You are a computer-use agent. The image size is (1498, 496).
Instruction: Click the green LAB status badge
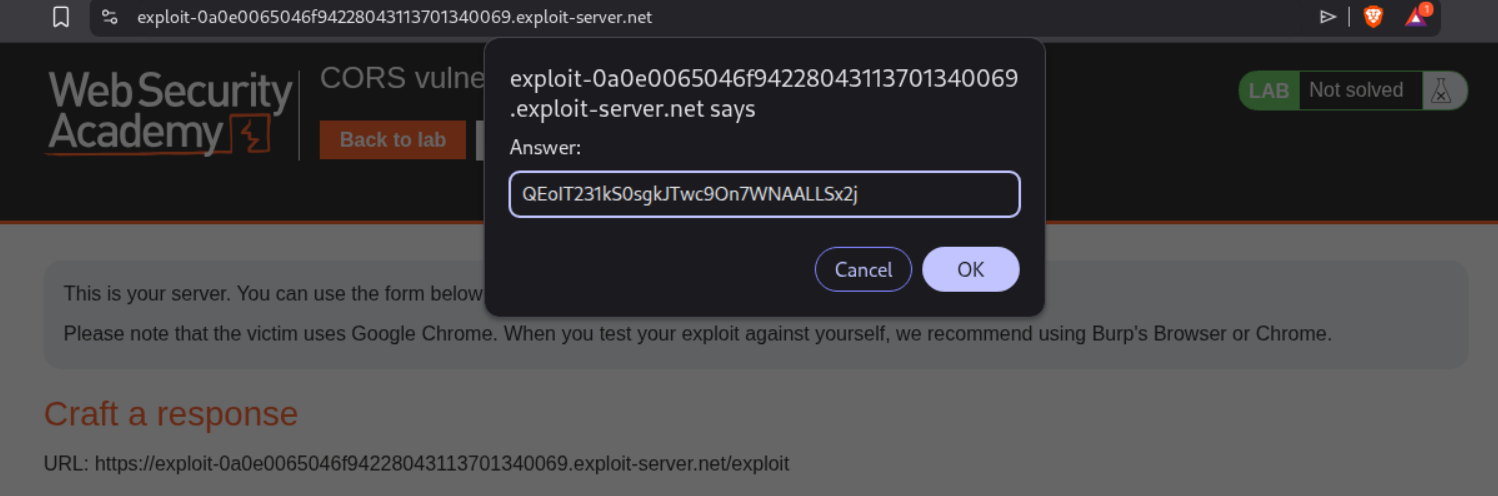[1268, 90]
